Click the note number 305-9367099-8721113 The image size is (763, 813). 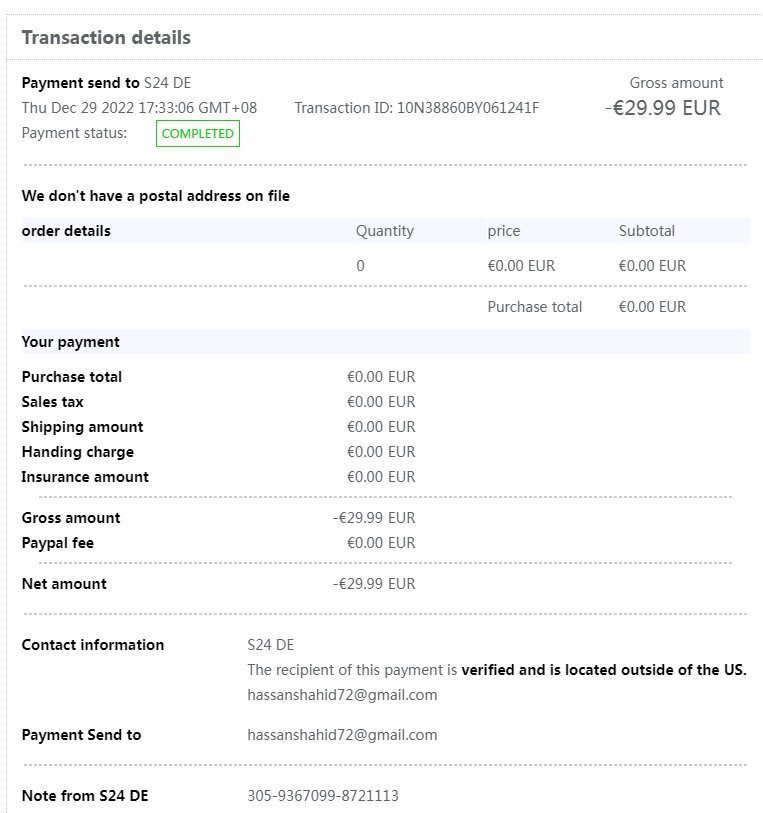point(323,796)
